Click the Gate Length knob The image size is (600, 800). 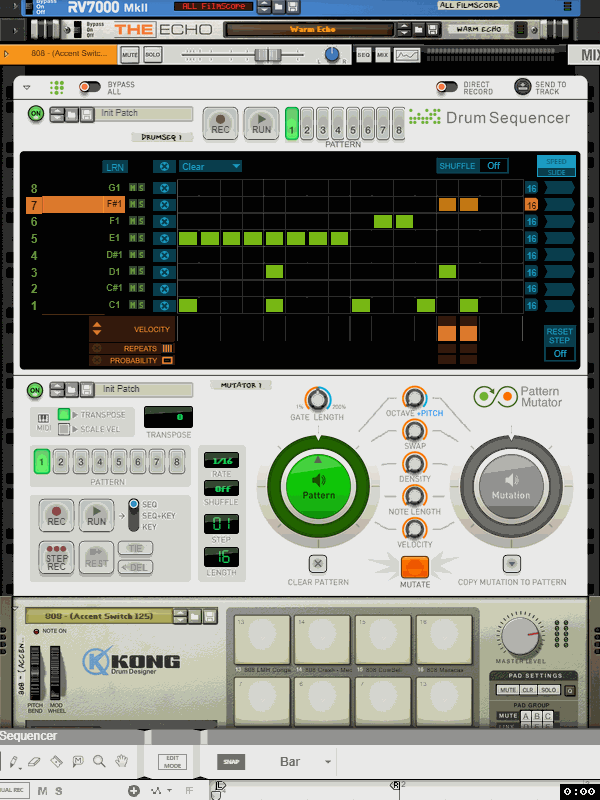tap(318, 399)
